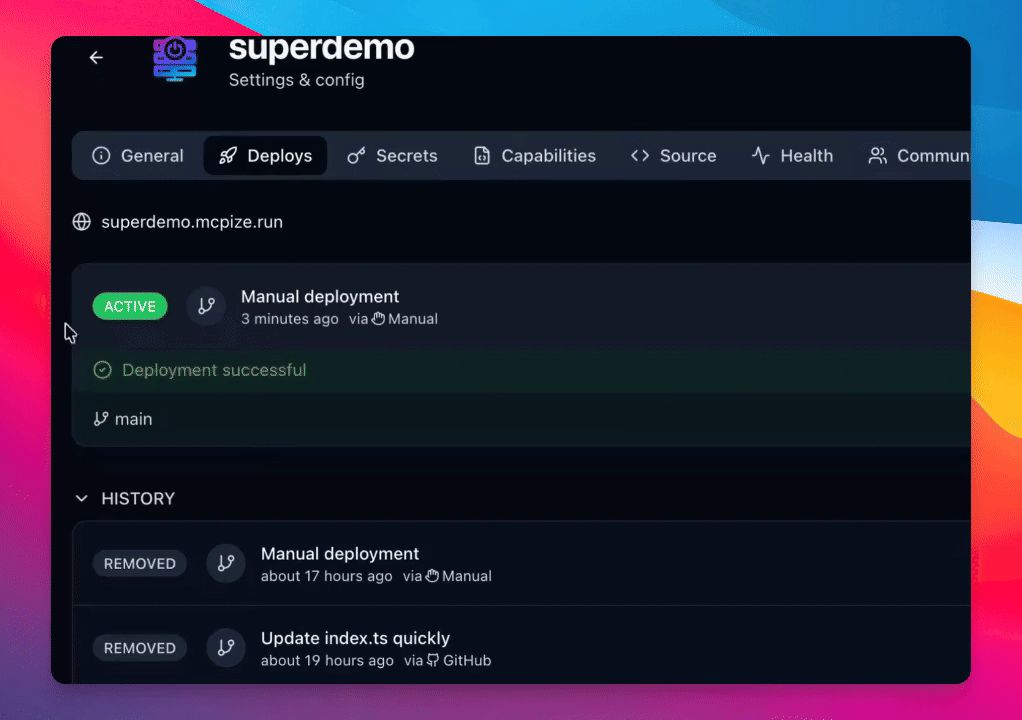Click REMOVED badge of Update index.ts deployment
Screen dimensions: 1022x720
tap(139, 648)
